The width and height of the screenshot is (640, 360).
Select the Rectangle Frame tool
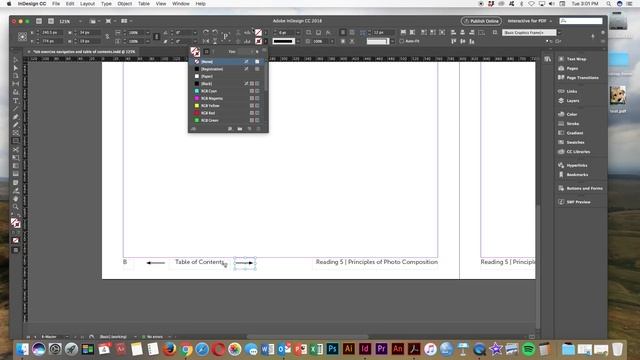point(16,133)
